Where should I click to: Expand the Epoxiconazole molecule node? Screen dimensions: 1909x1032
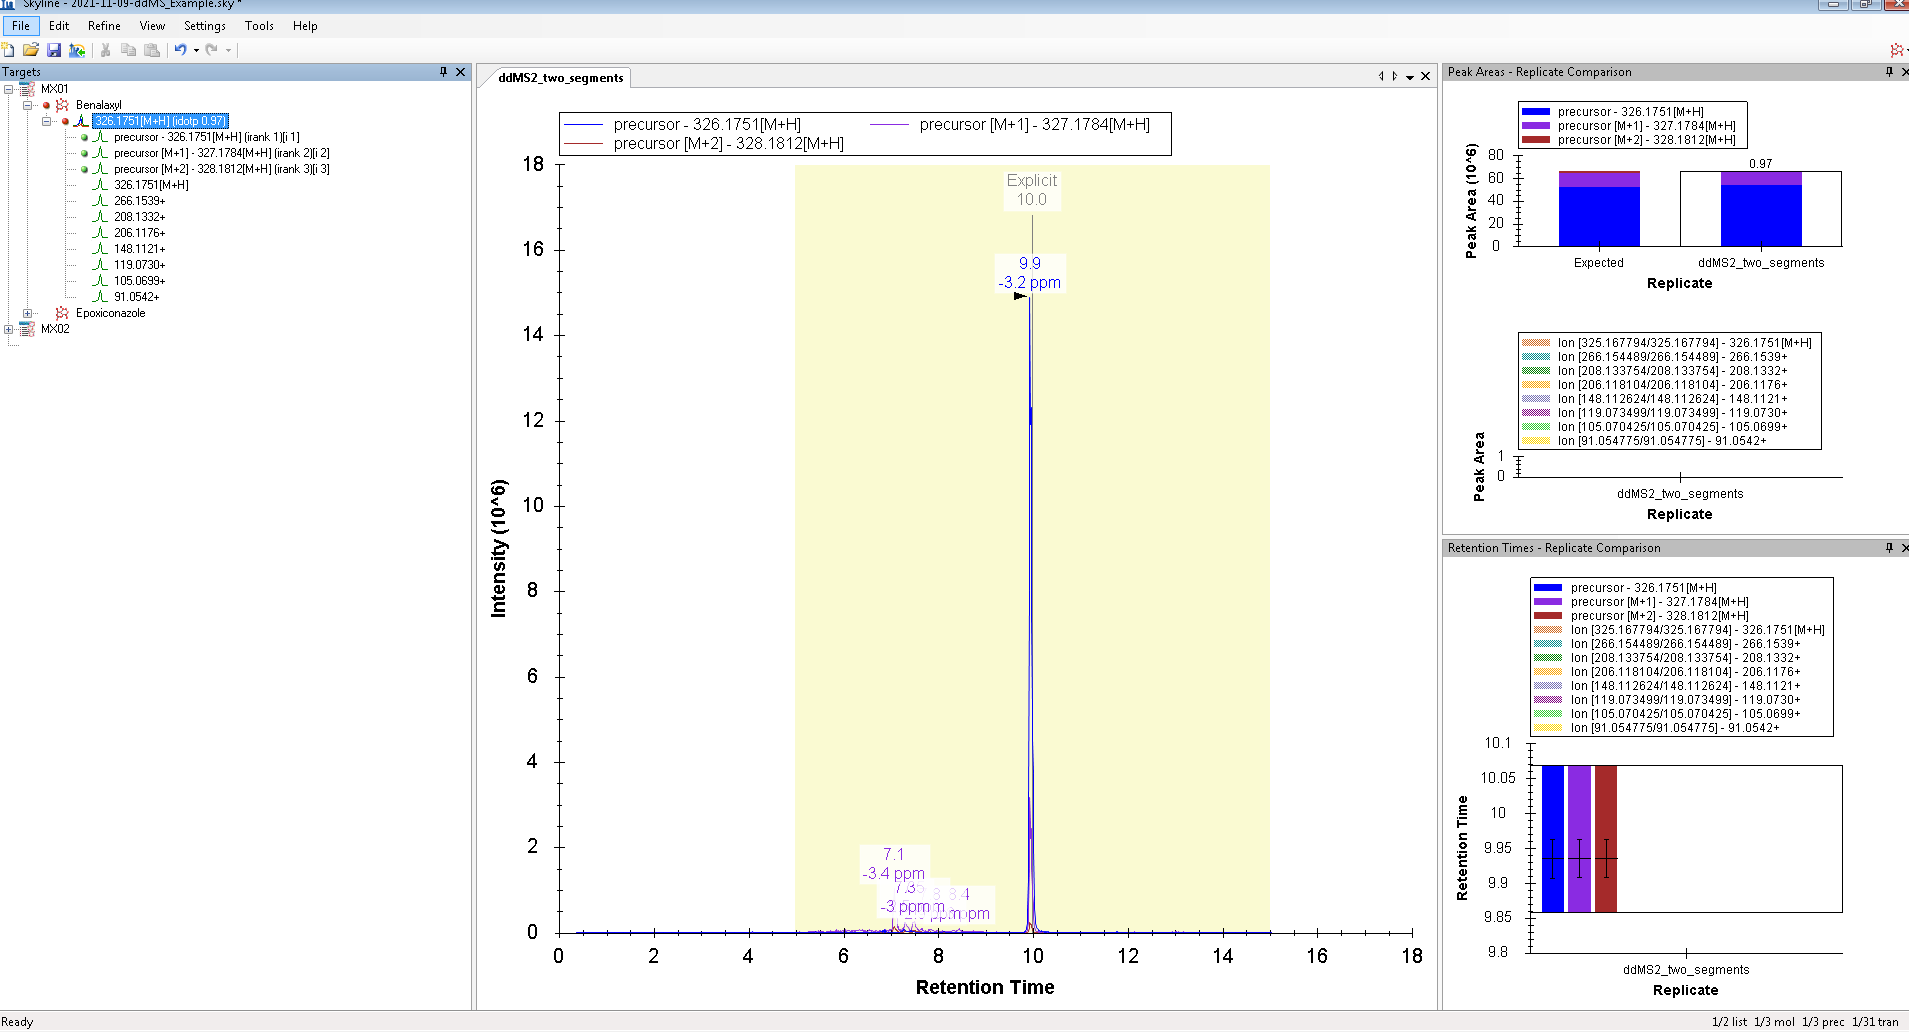(x=28, y=313)
